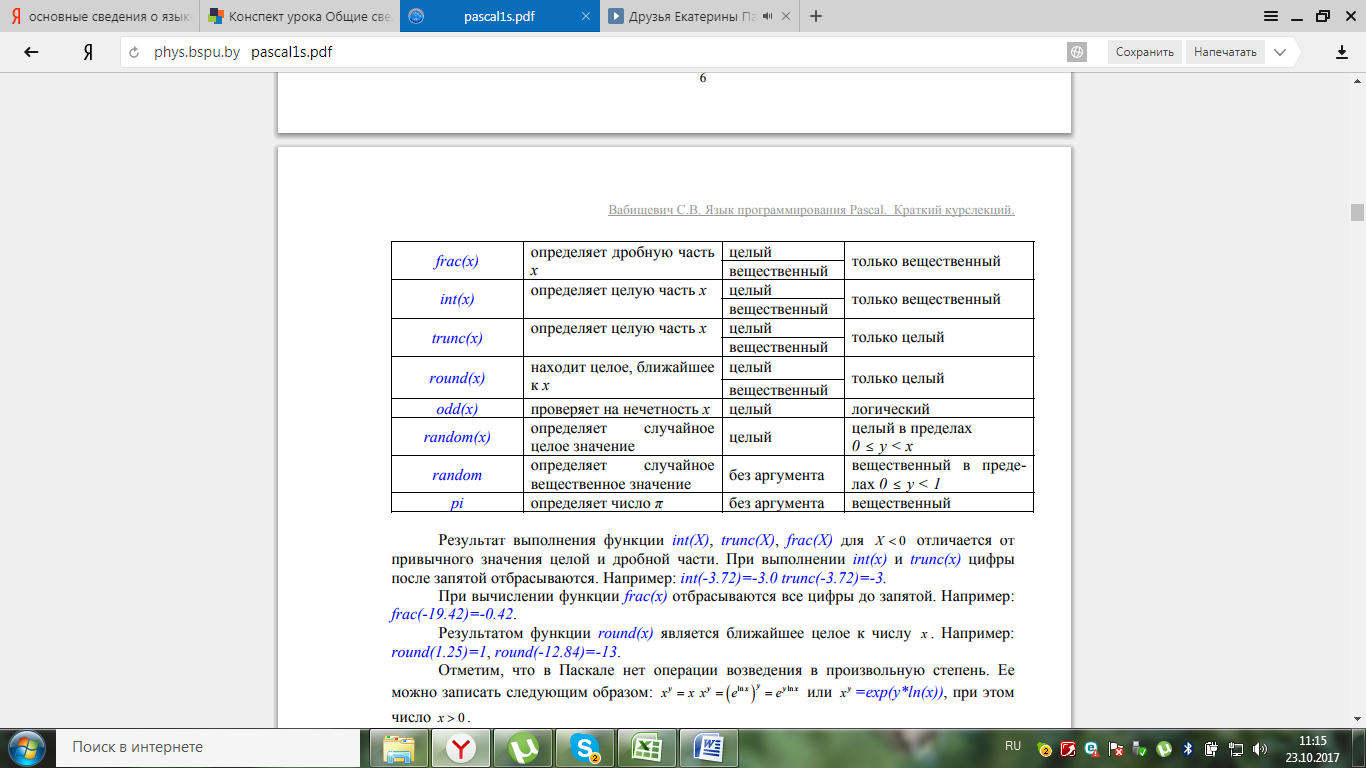This screenshot has height=768, width=1366.
Task: Open a new tab with plus button
Action: 817,16
